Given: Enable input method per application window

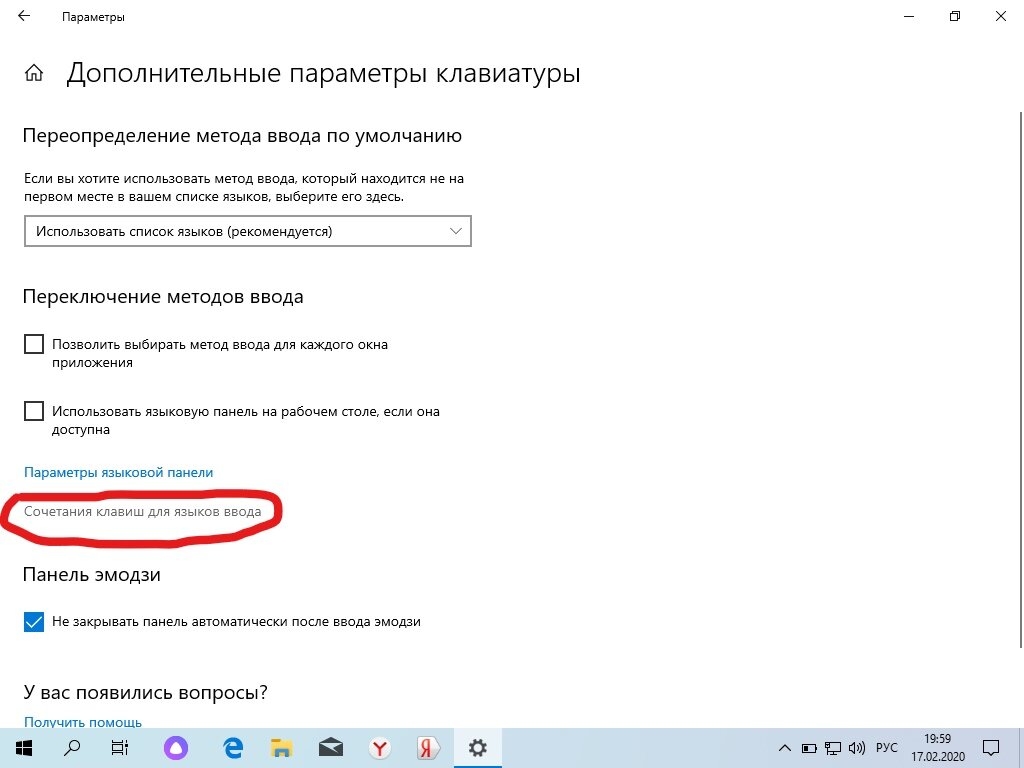Looking at the screenshot, I should tap(34, 344).
